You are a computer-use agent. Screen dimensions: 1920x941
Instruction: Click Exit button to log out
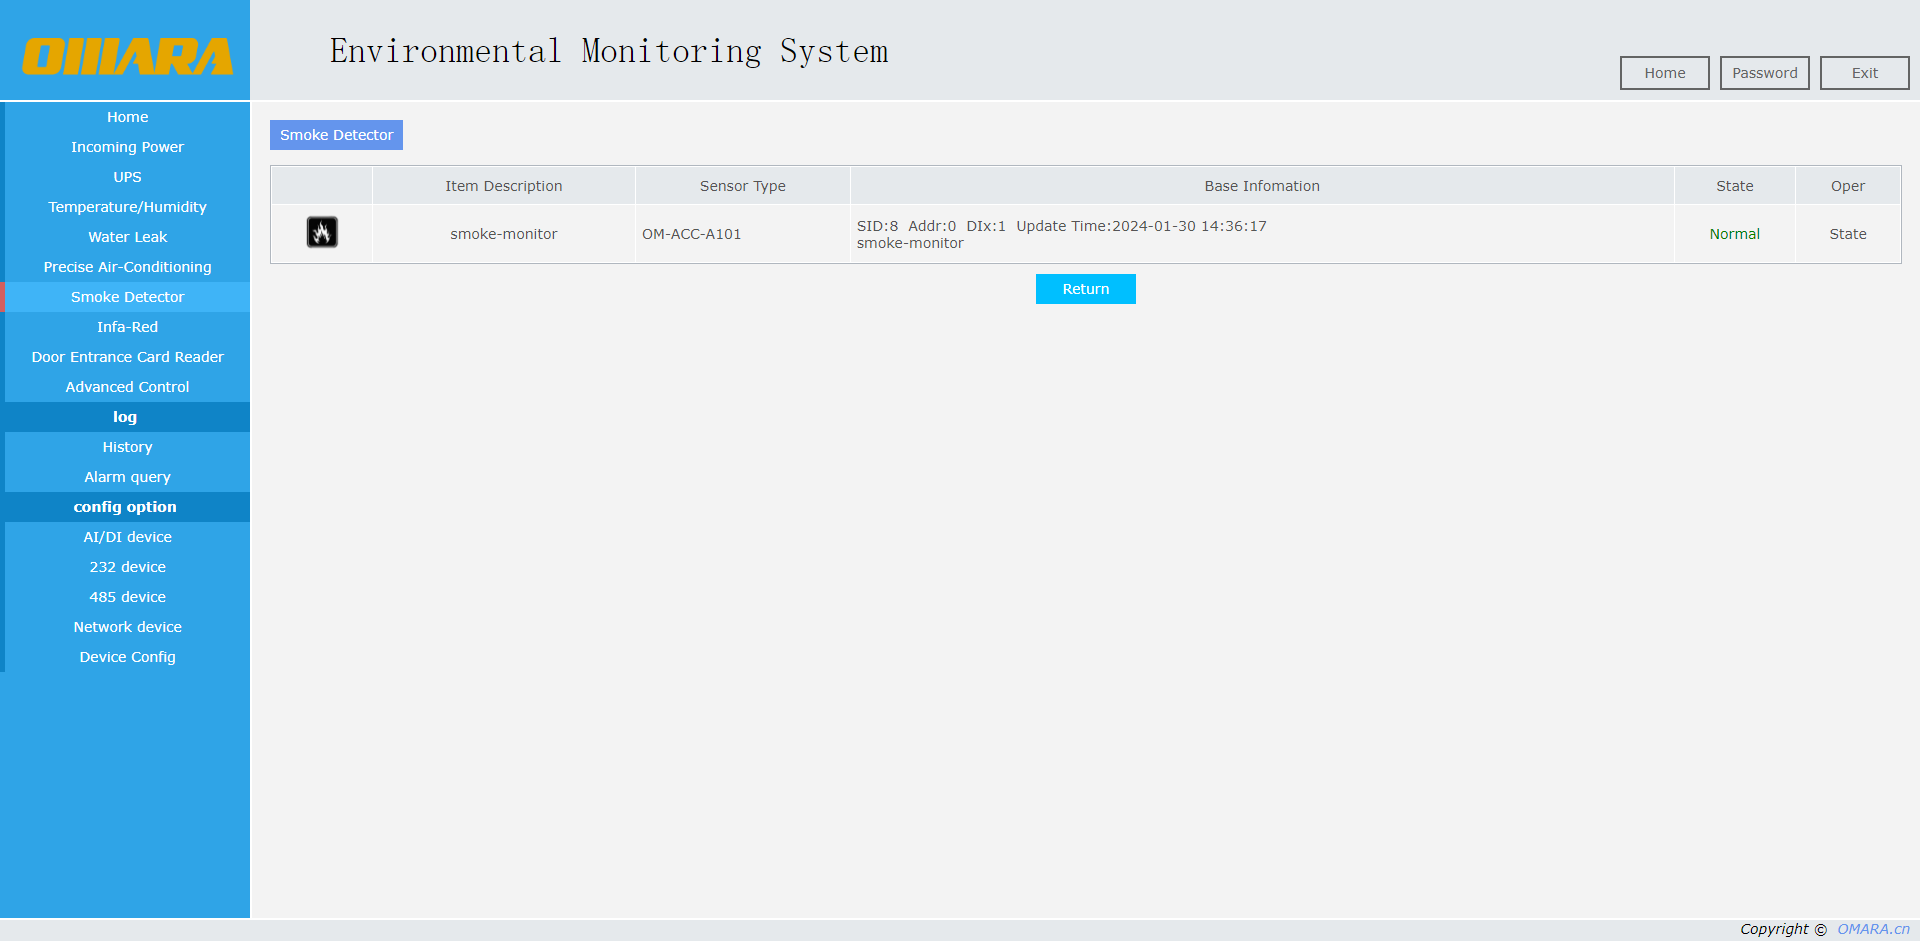[x=1864, y=73]
